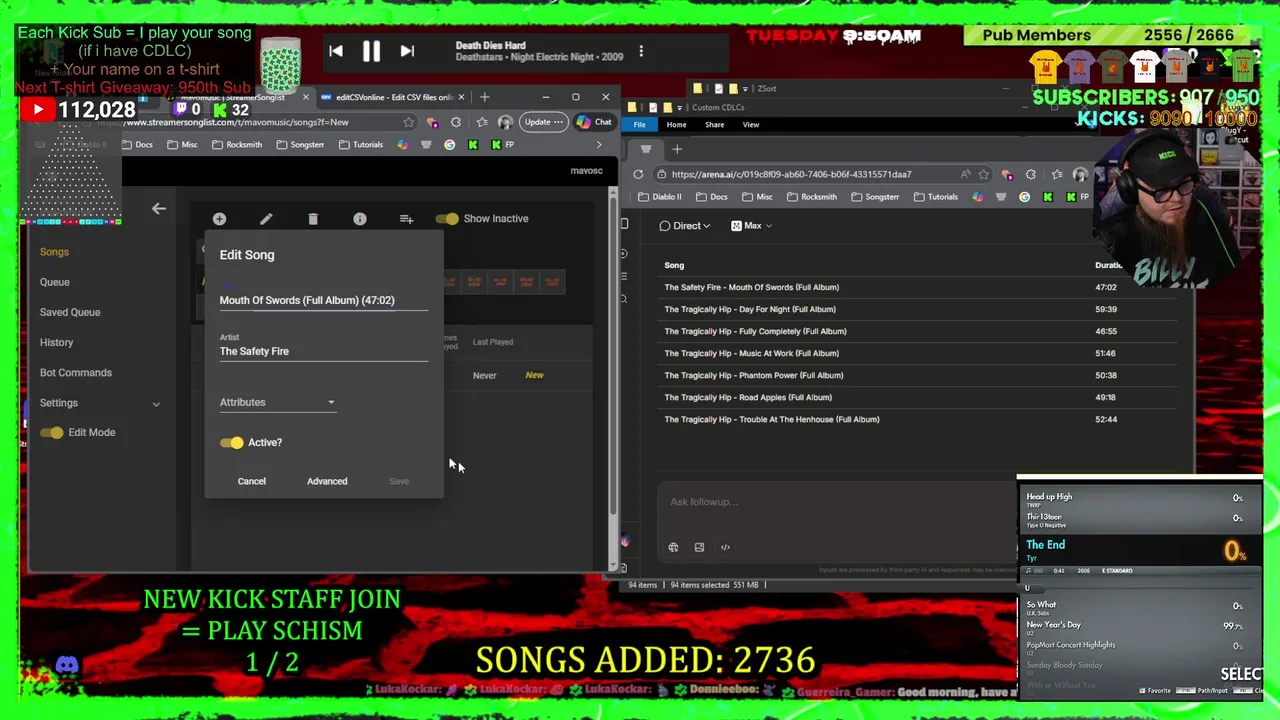The image size is (1280, 720).
Task: Click the globe web search icon under Ask followup
Action: [x=673, y=547]
